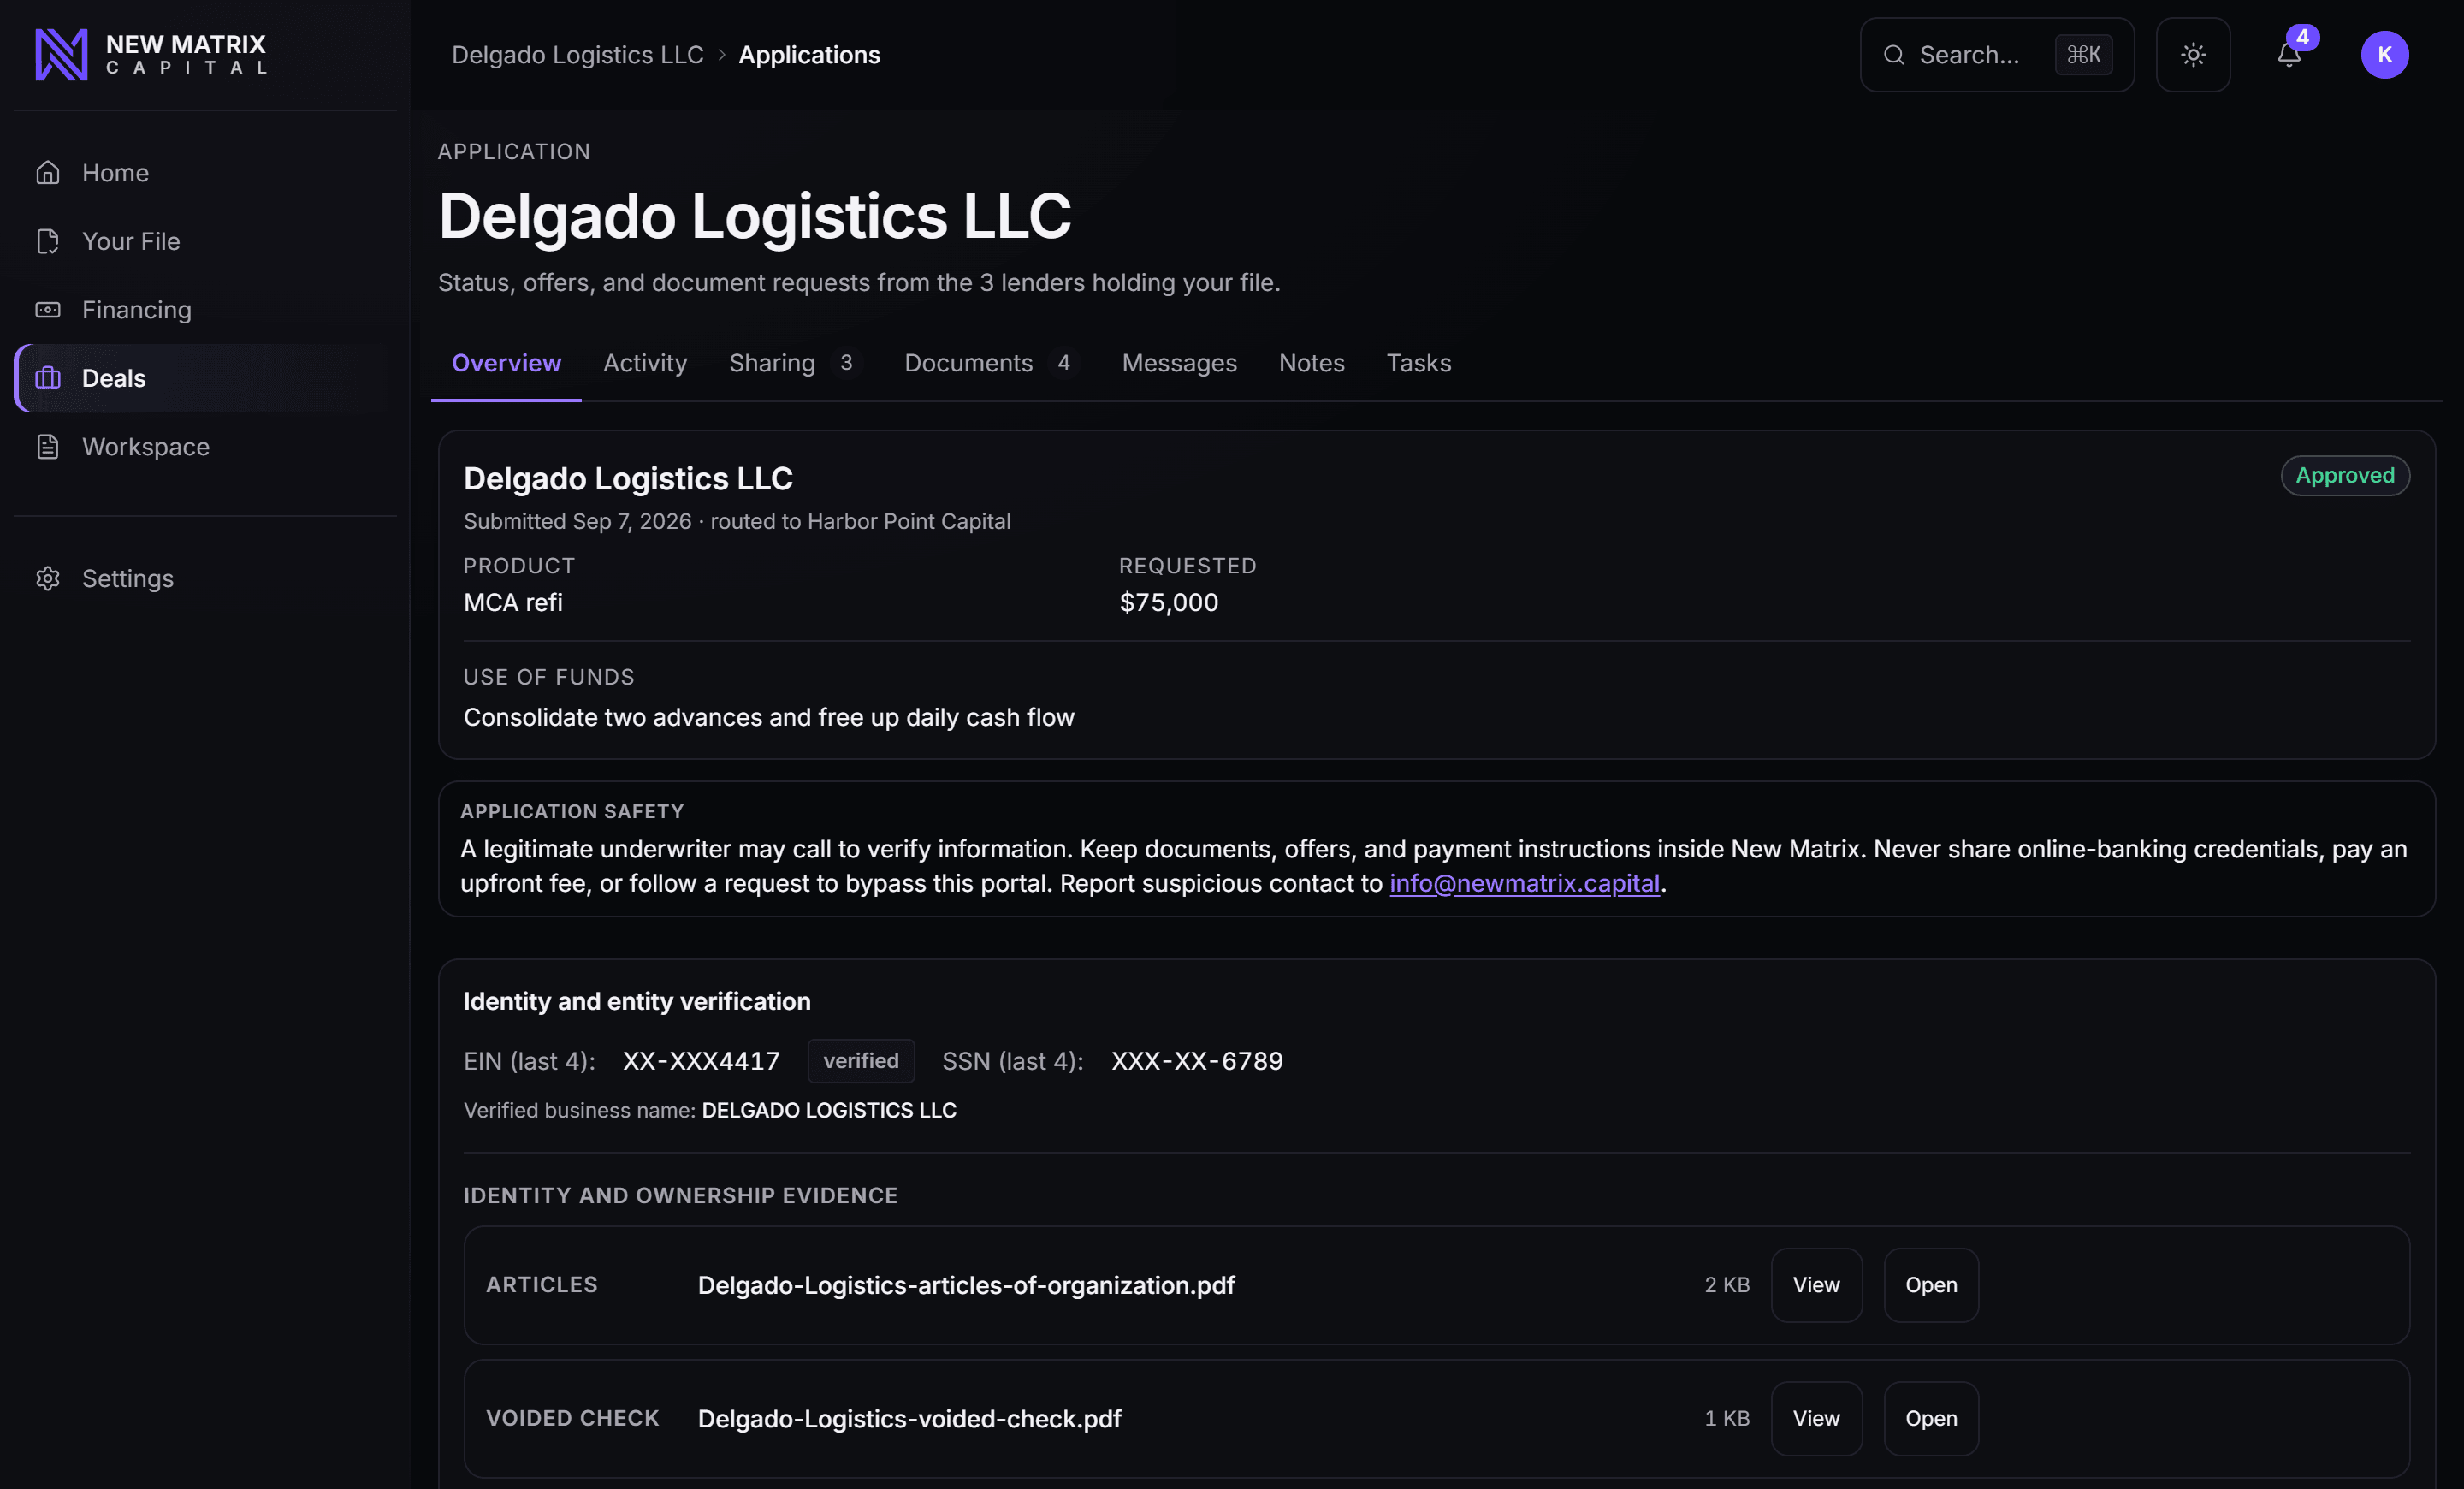Toggle the light/dark theme sun button
Viewport: 2464px width, 1489px height.
pos(2193,54)
